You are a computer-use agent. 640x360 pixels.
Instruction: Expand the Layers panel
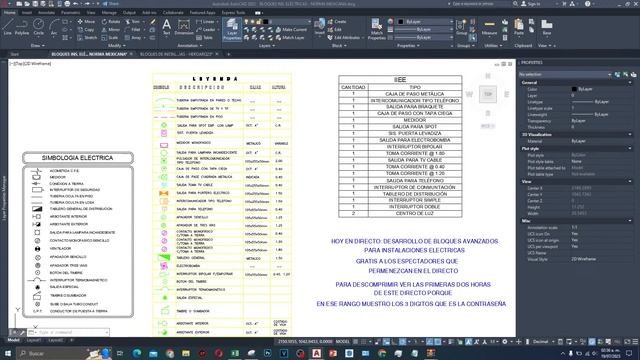point(266,46)
